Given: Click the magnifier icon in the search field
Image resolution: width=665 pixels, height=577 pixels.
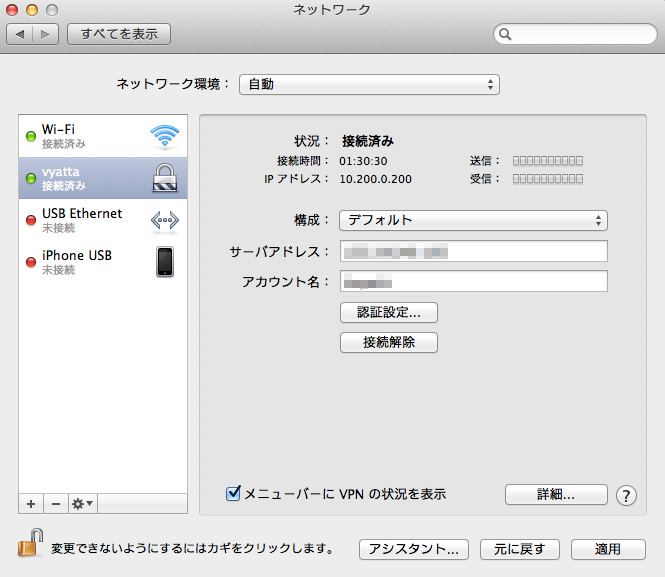Looking at the screenshot, I should click(x=505, y=34).
